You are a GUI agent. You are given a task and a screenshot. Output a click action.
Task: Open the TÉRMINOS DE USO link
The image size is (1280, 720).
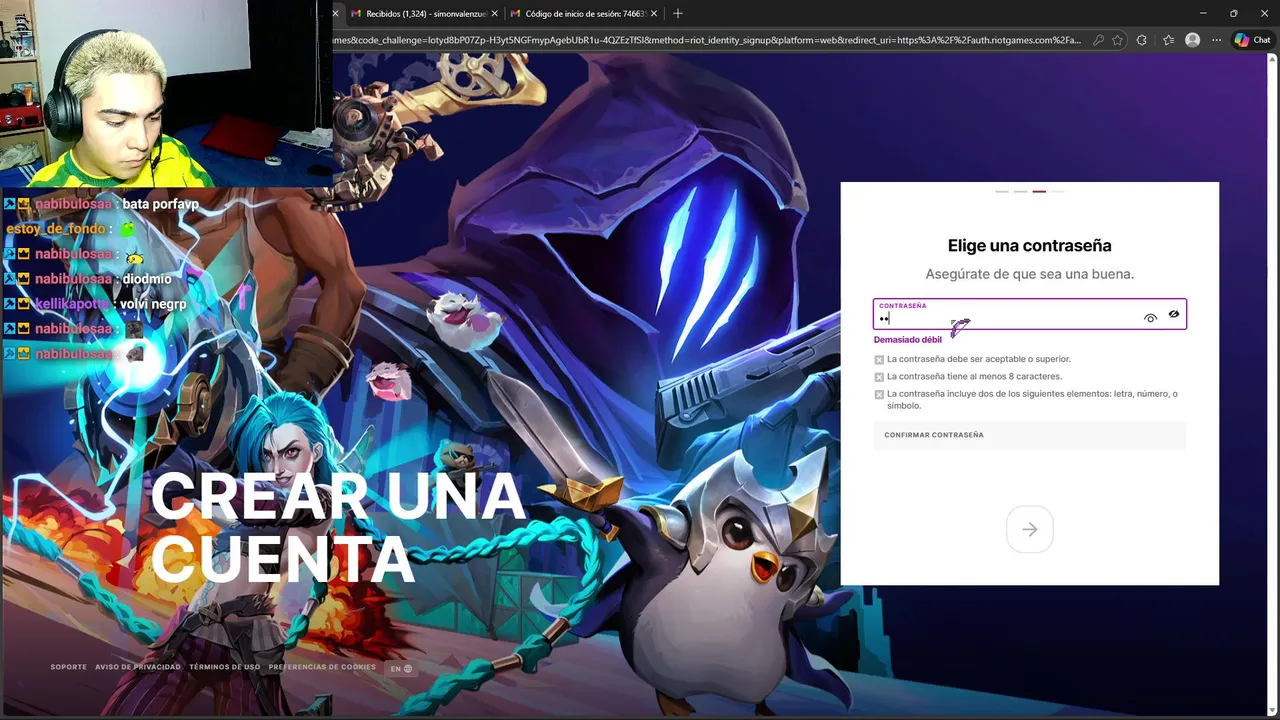coord(224,667)
